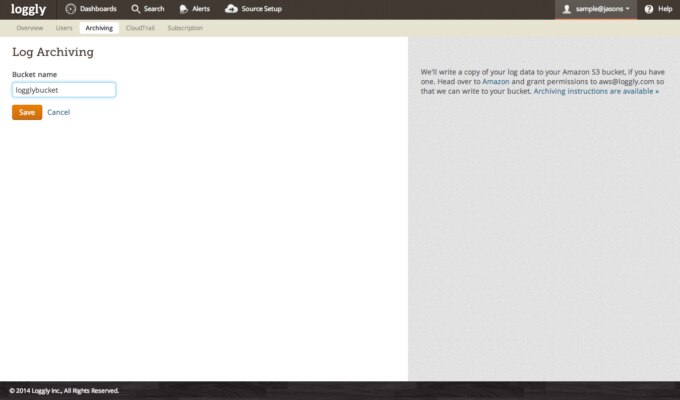
Task: Click the user avatar icon
Action: pyautogui.click(x=567, y=9)
